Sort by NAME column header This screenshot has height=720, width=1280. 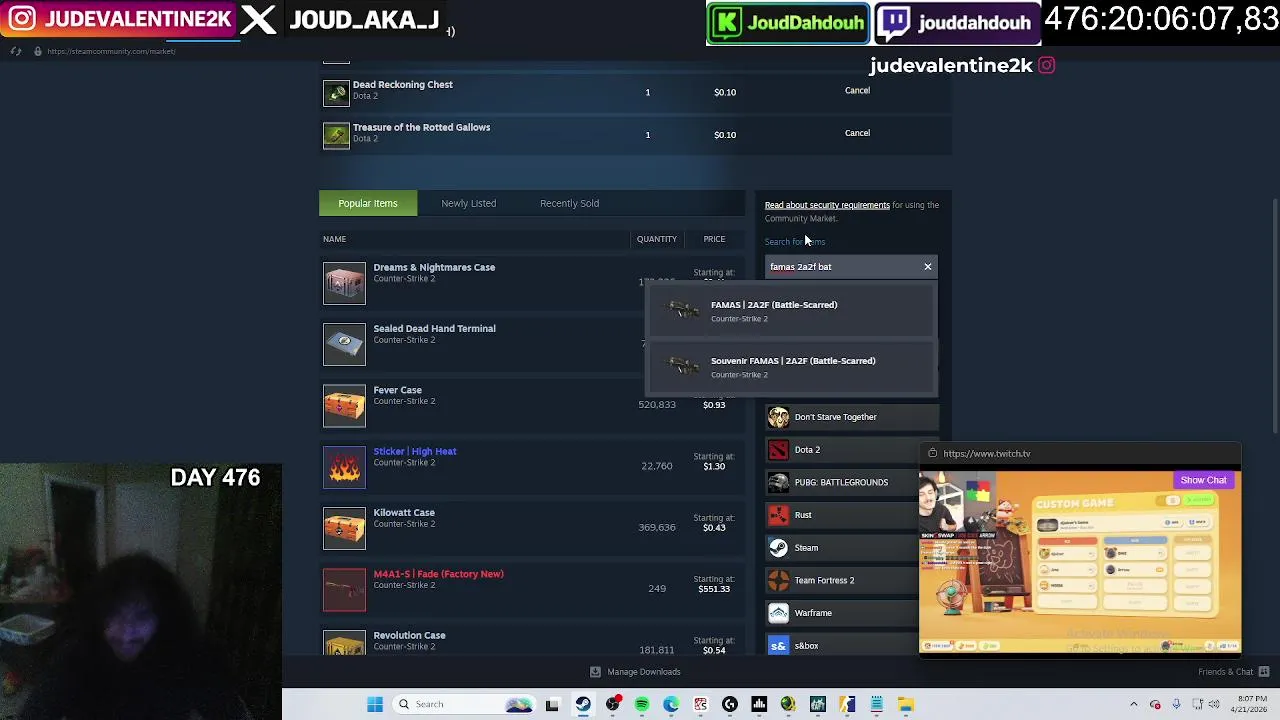334,239
